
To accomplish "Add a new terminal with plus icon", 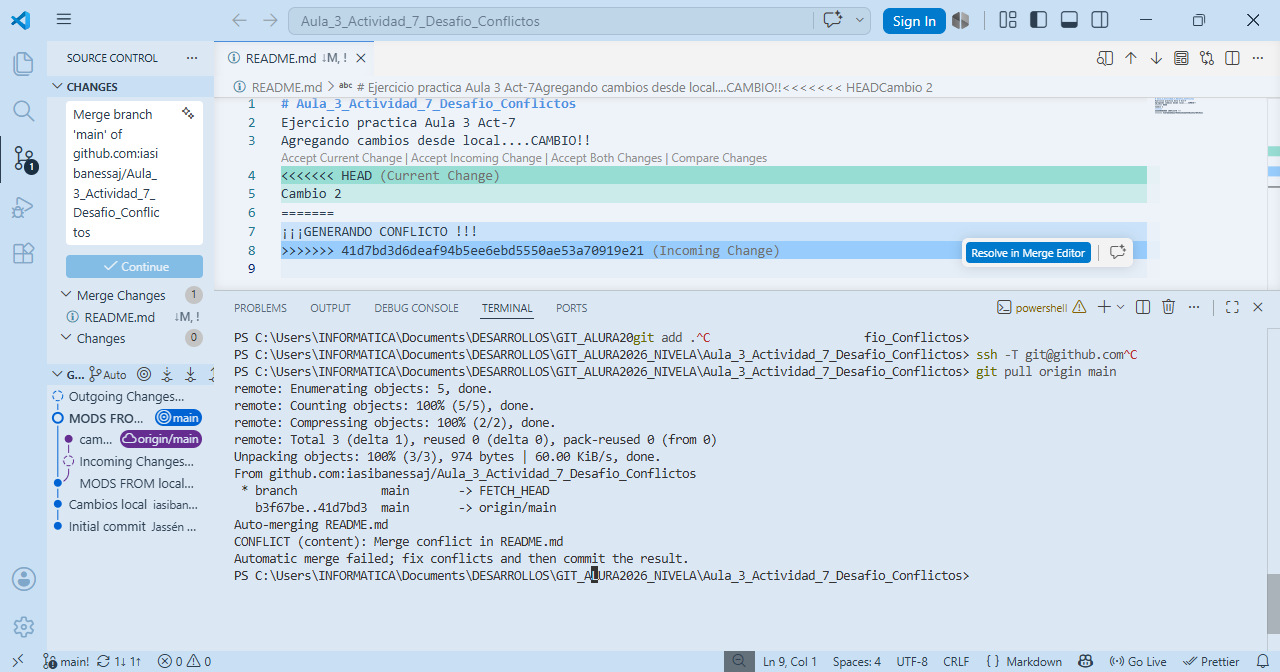I will point(1105,307).
